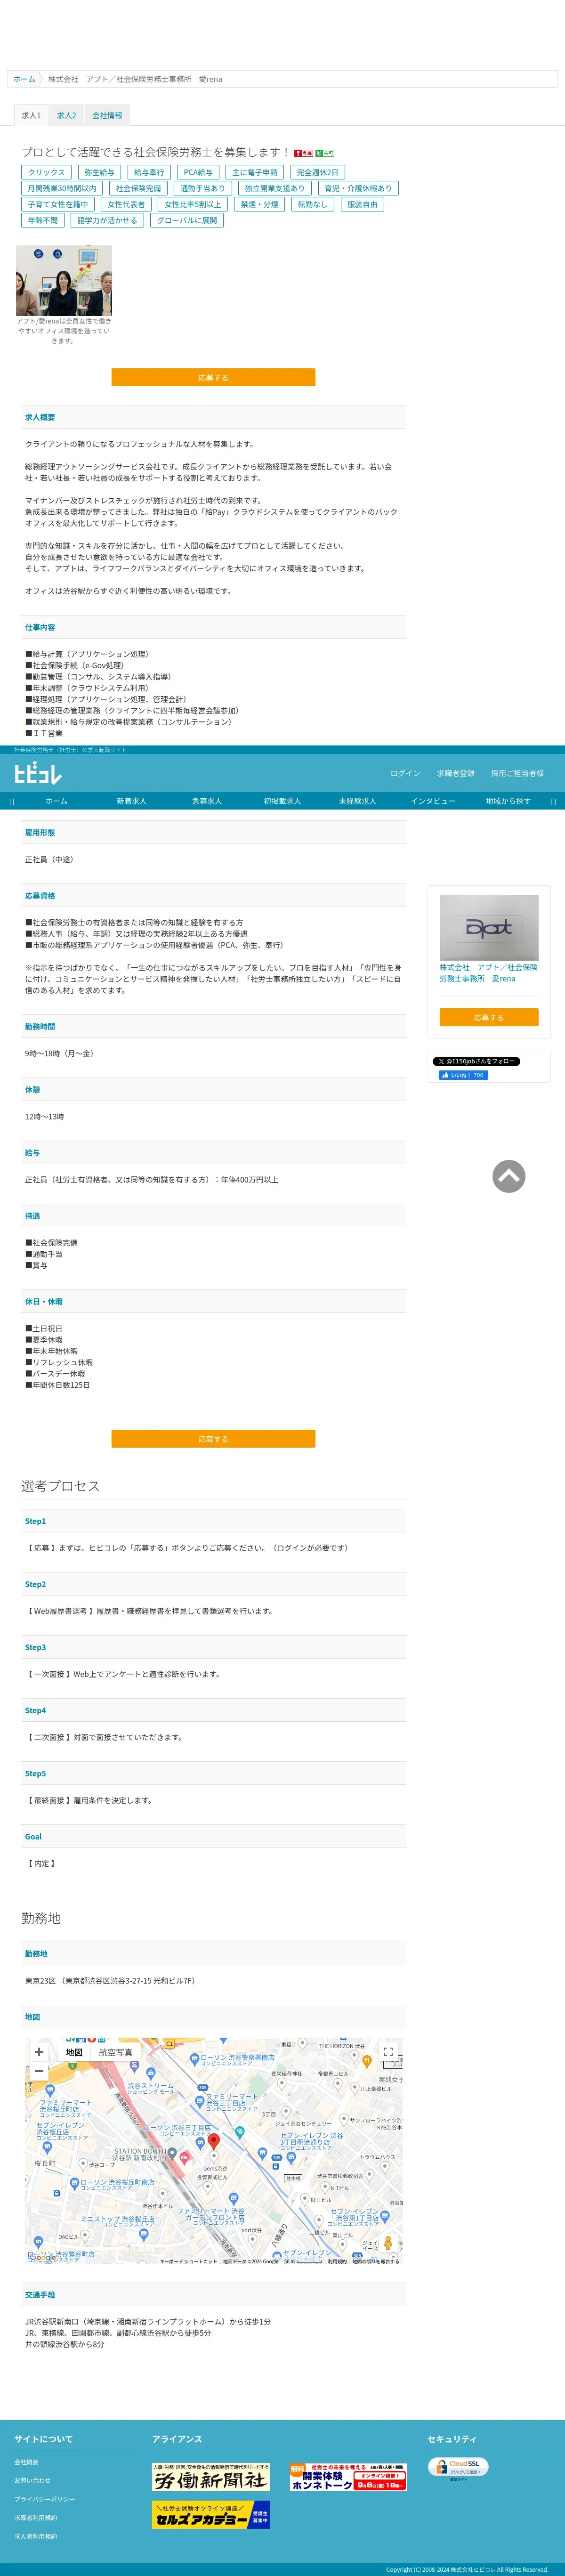This screenshot has height=2576, width=565.
Task: Select the 禁煙・分煙 tag
Action: click(x=259, y=204)
